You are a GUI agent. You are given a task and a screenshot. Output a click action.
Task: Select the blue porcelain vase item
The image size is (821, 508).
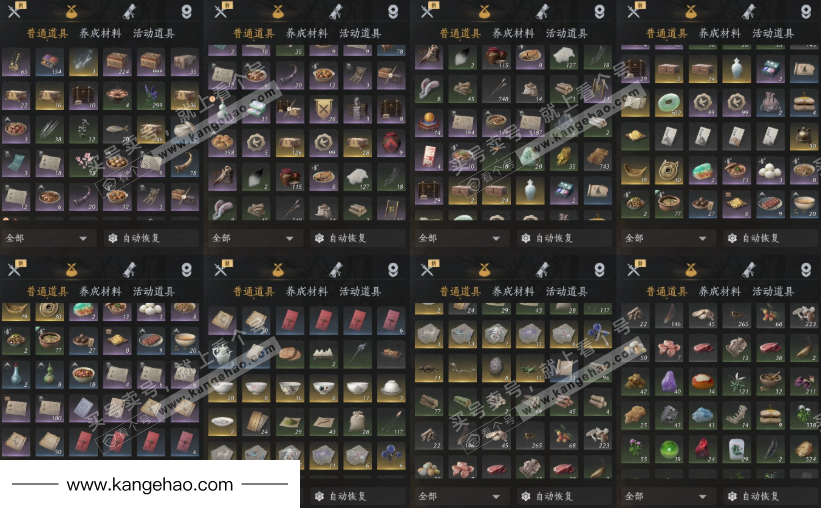coord(16,374)
